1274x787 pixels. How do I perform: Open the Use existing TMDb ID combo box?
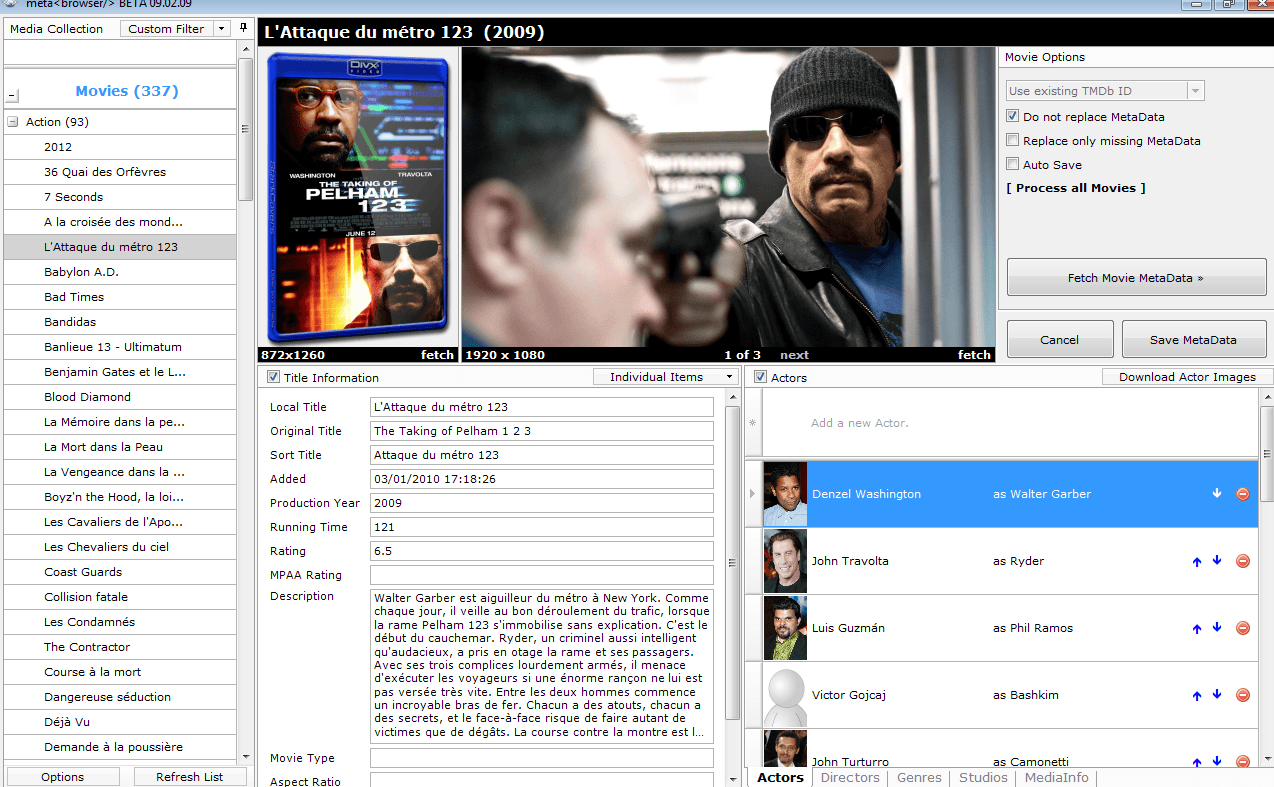tap(1105, 91)
